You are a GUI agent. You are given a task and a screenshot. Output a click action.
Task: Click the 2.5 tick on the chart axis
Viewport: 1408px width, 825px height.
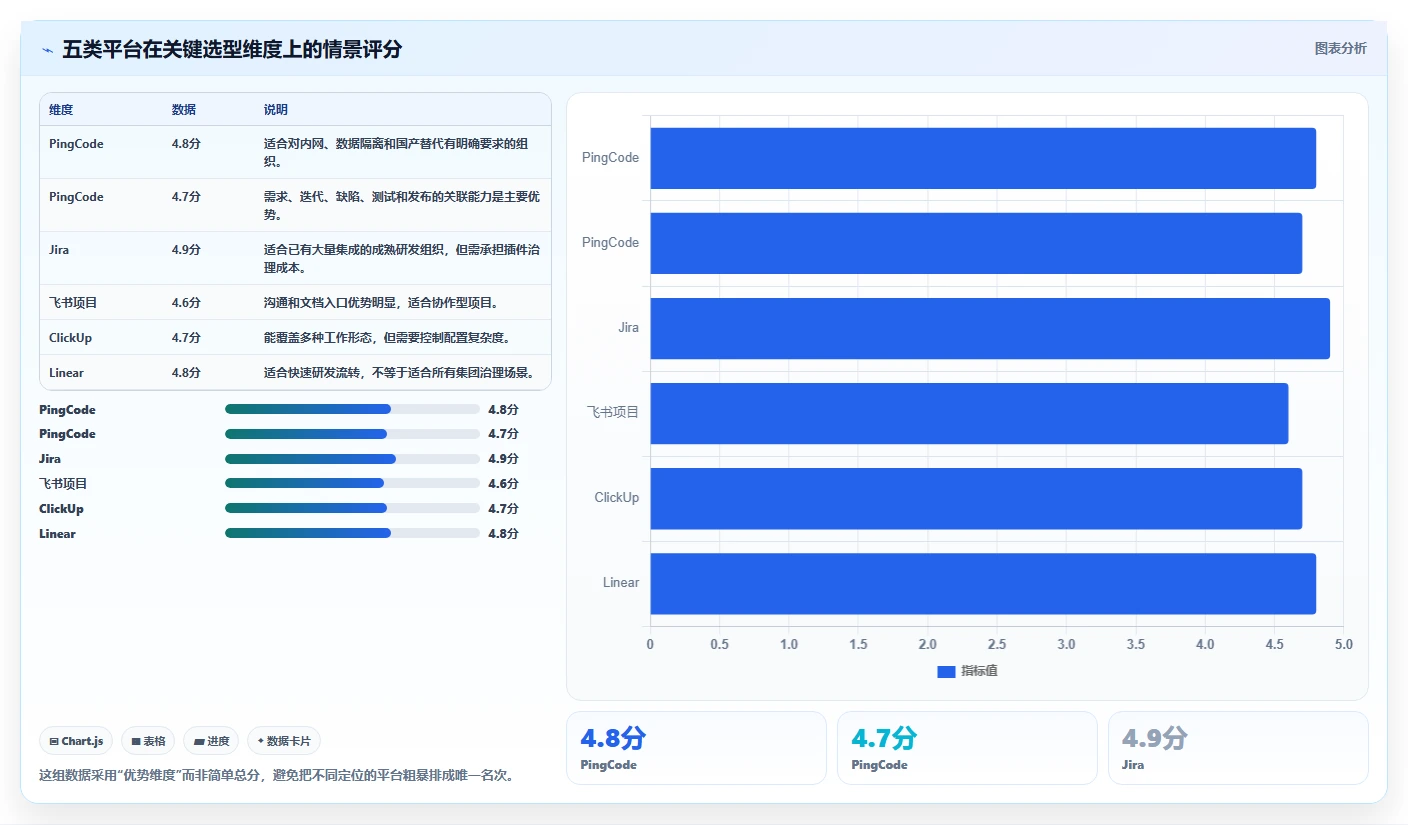[997, 645]
